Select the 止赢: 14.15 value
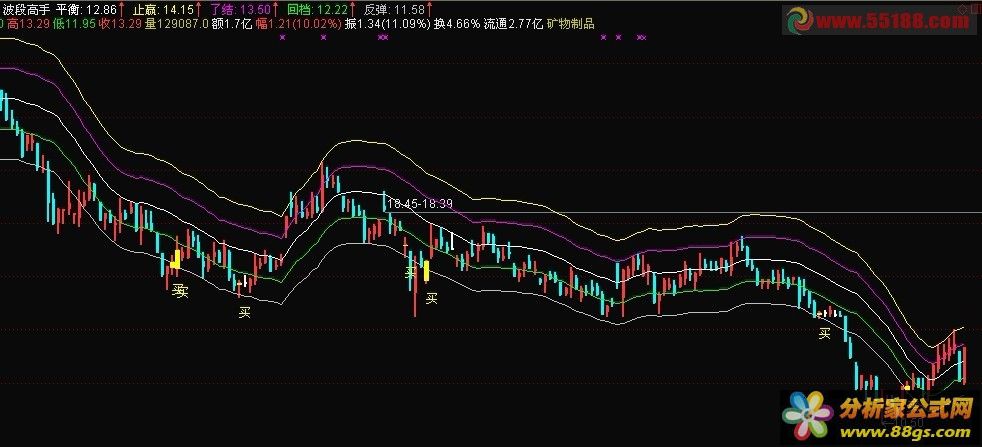 163,9
